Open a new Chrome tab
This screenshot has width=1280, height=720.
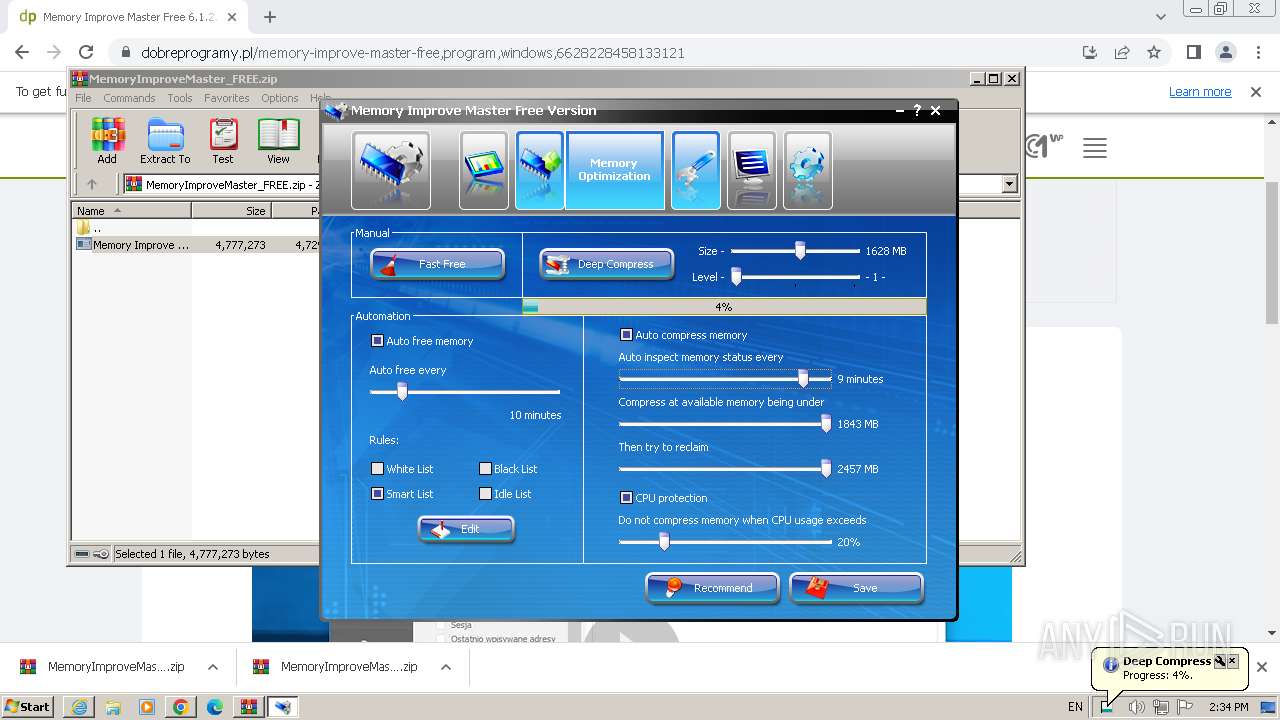270,17
